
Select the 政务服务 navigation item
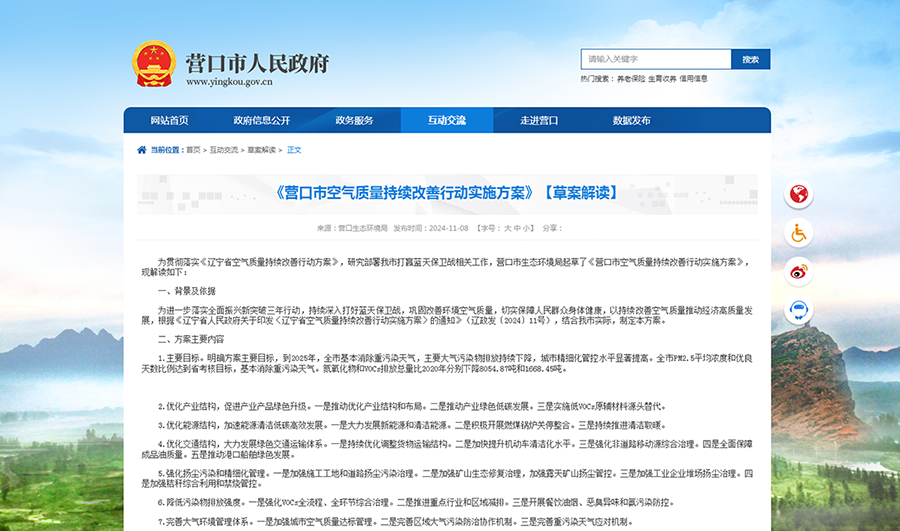tap(354, 121)
